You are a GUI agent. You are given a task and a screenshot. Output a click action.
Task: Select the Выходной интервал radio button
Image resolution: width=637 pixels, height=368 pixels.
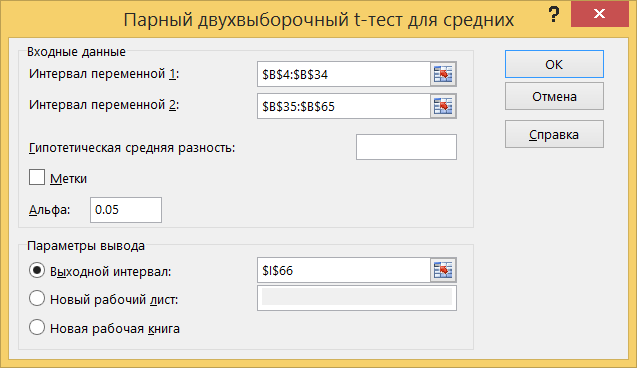[37, 270]
